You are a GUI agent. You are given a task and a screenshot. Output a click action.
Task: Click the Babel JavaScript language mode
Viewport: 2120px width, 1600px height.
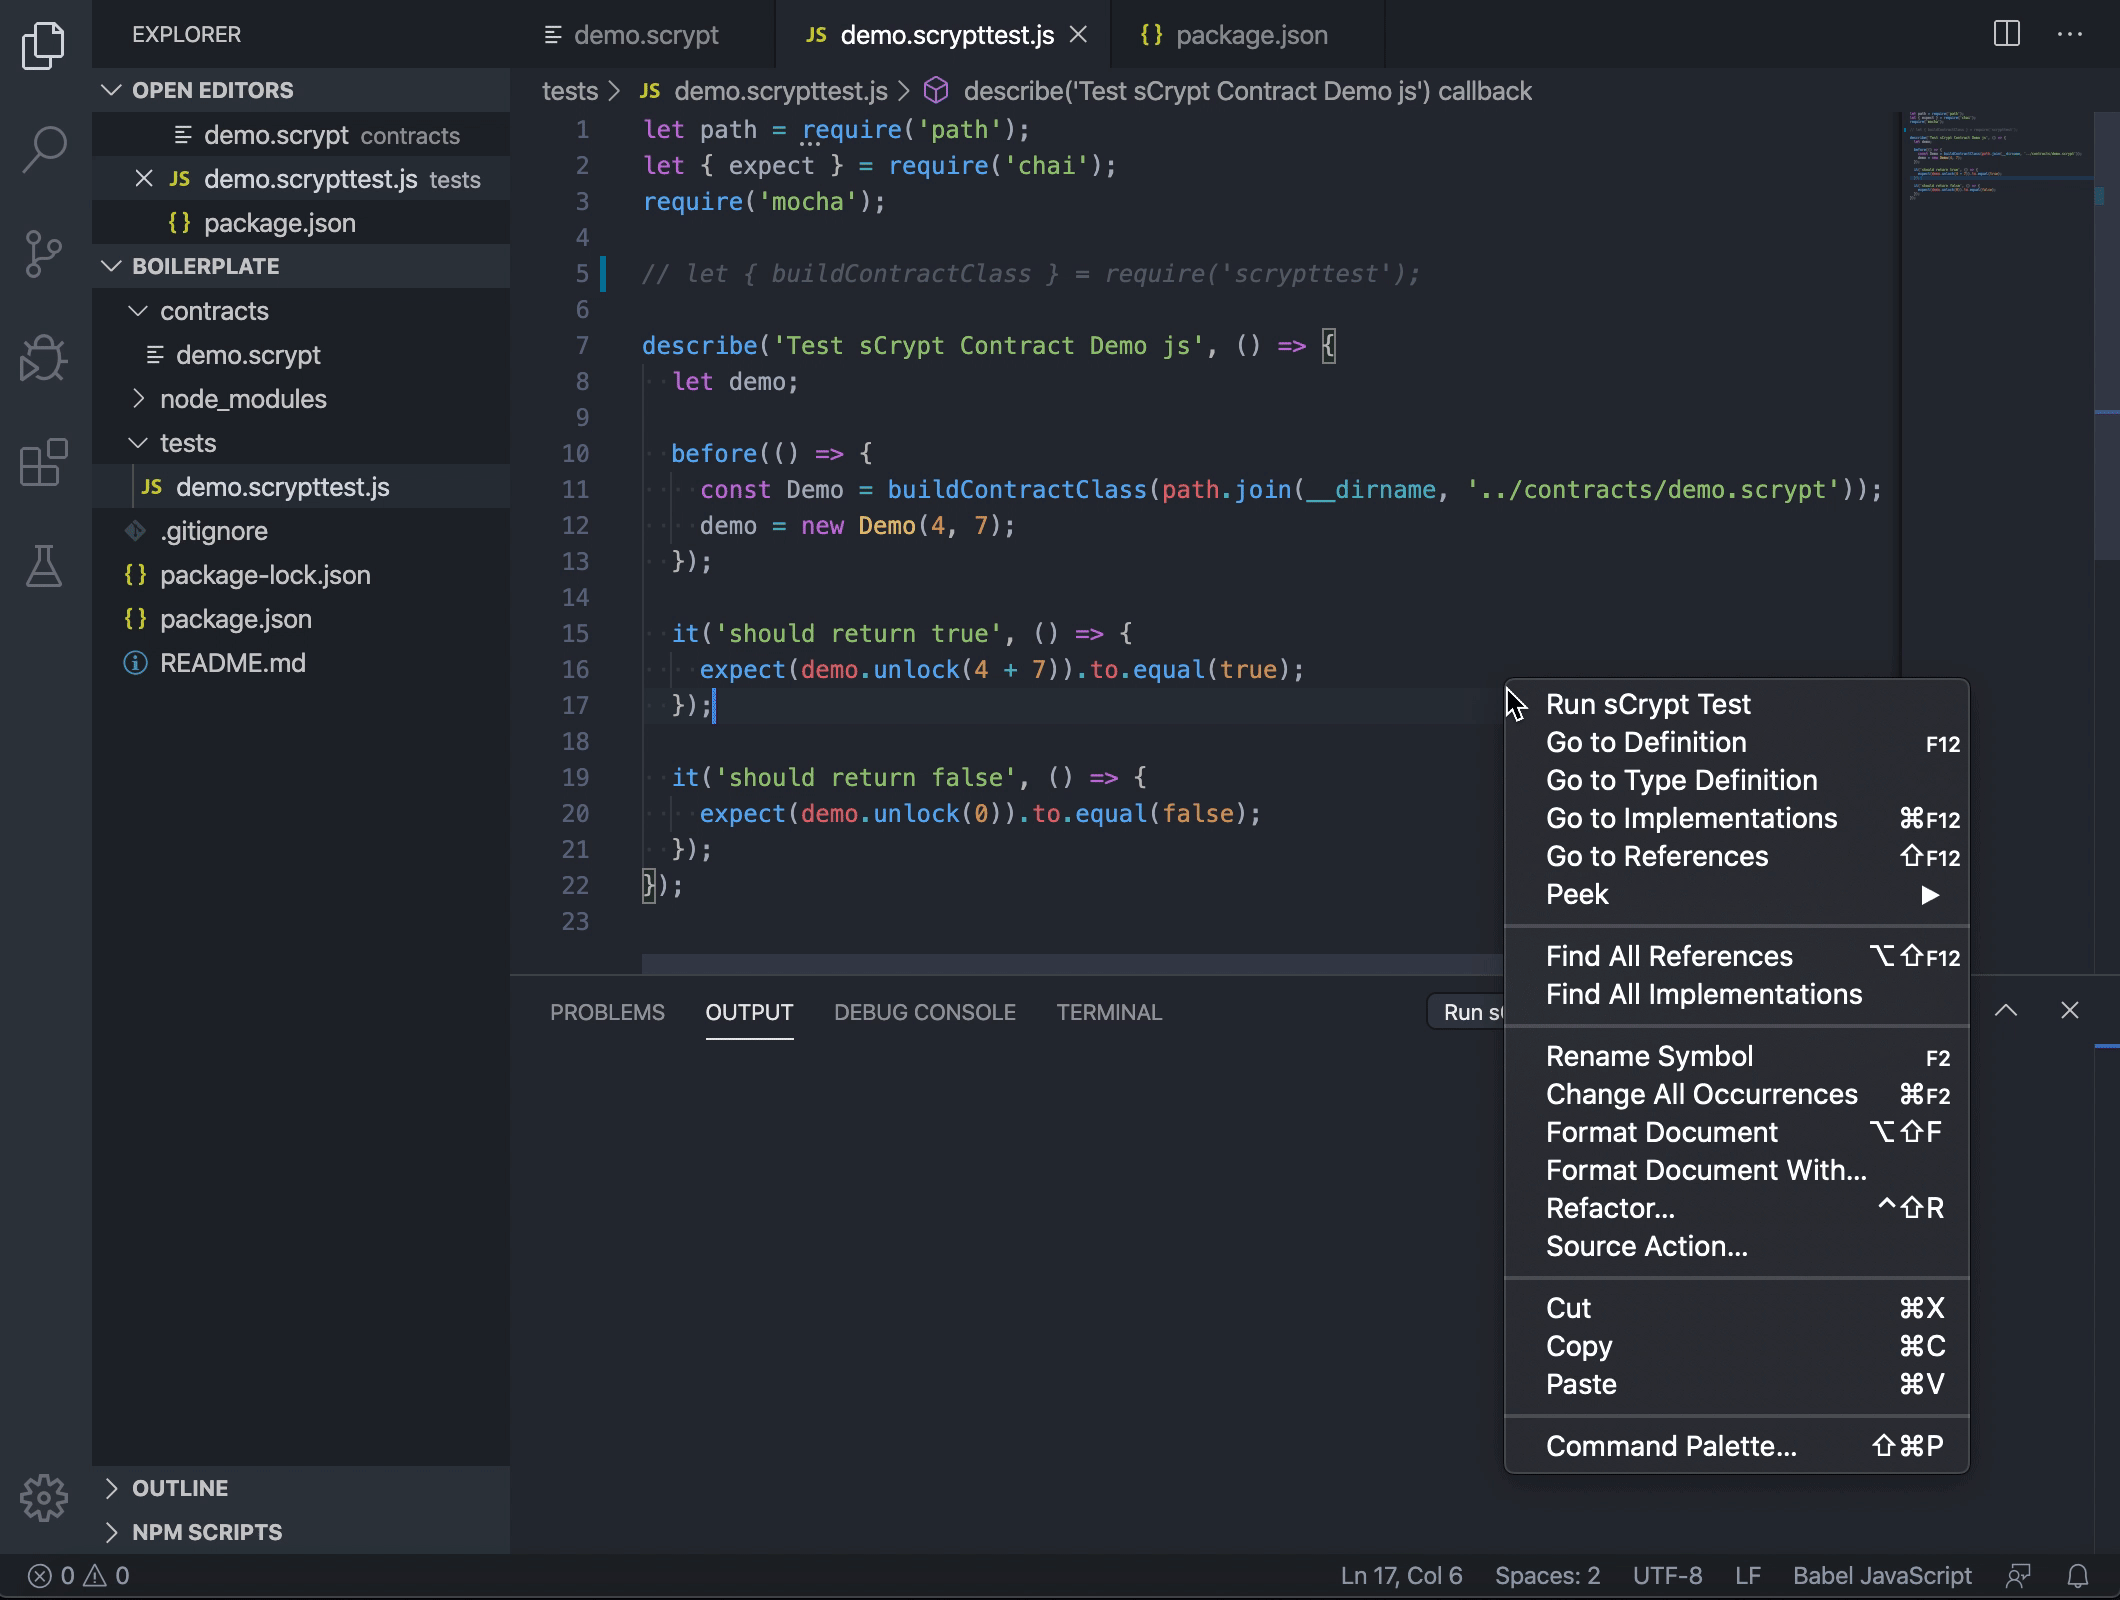point(1881,1576)
